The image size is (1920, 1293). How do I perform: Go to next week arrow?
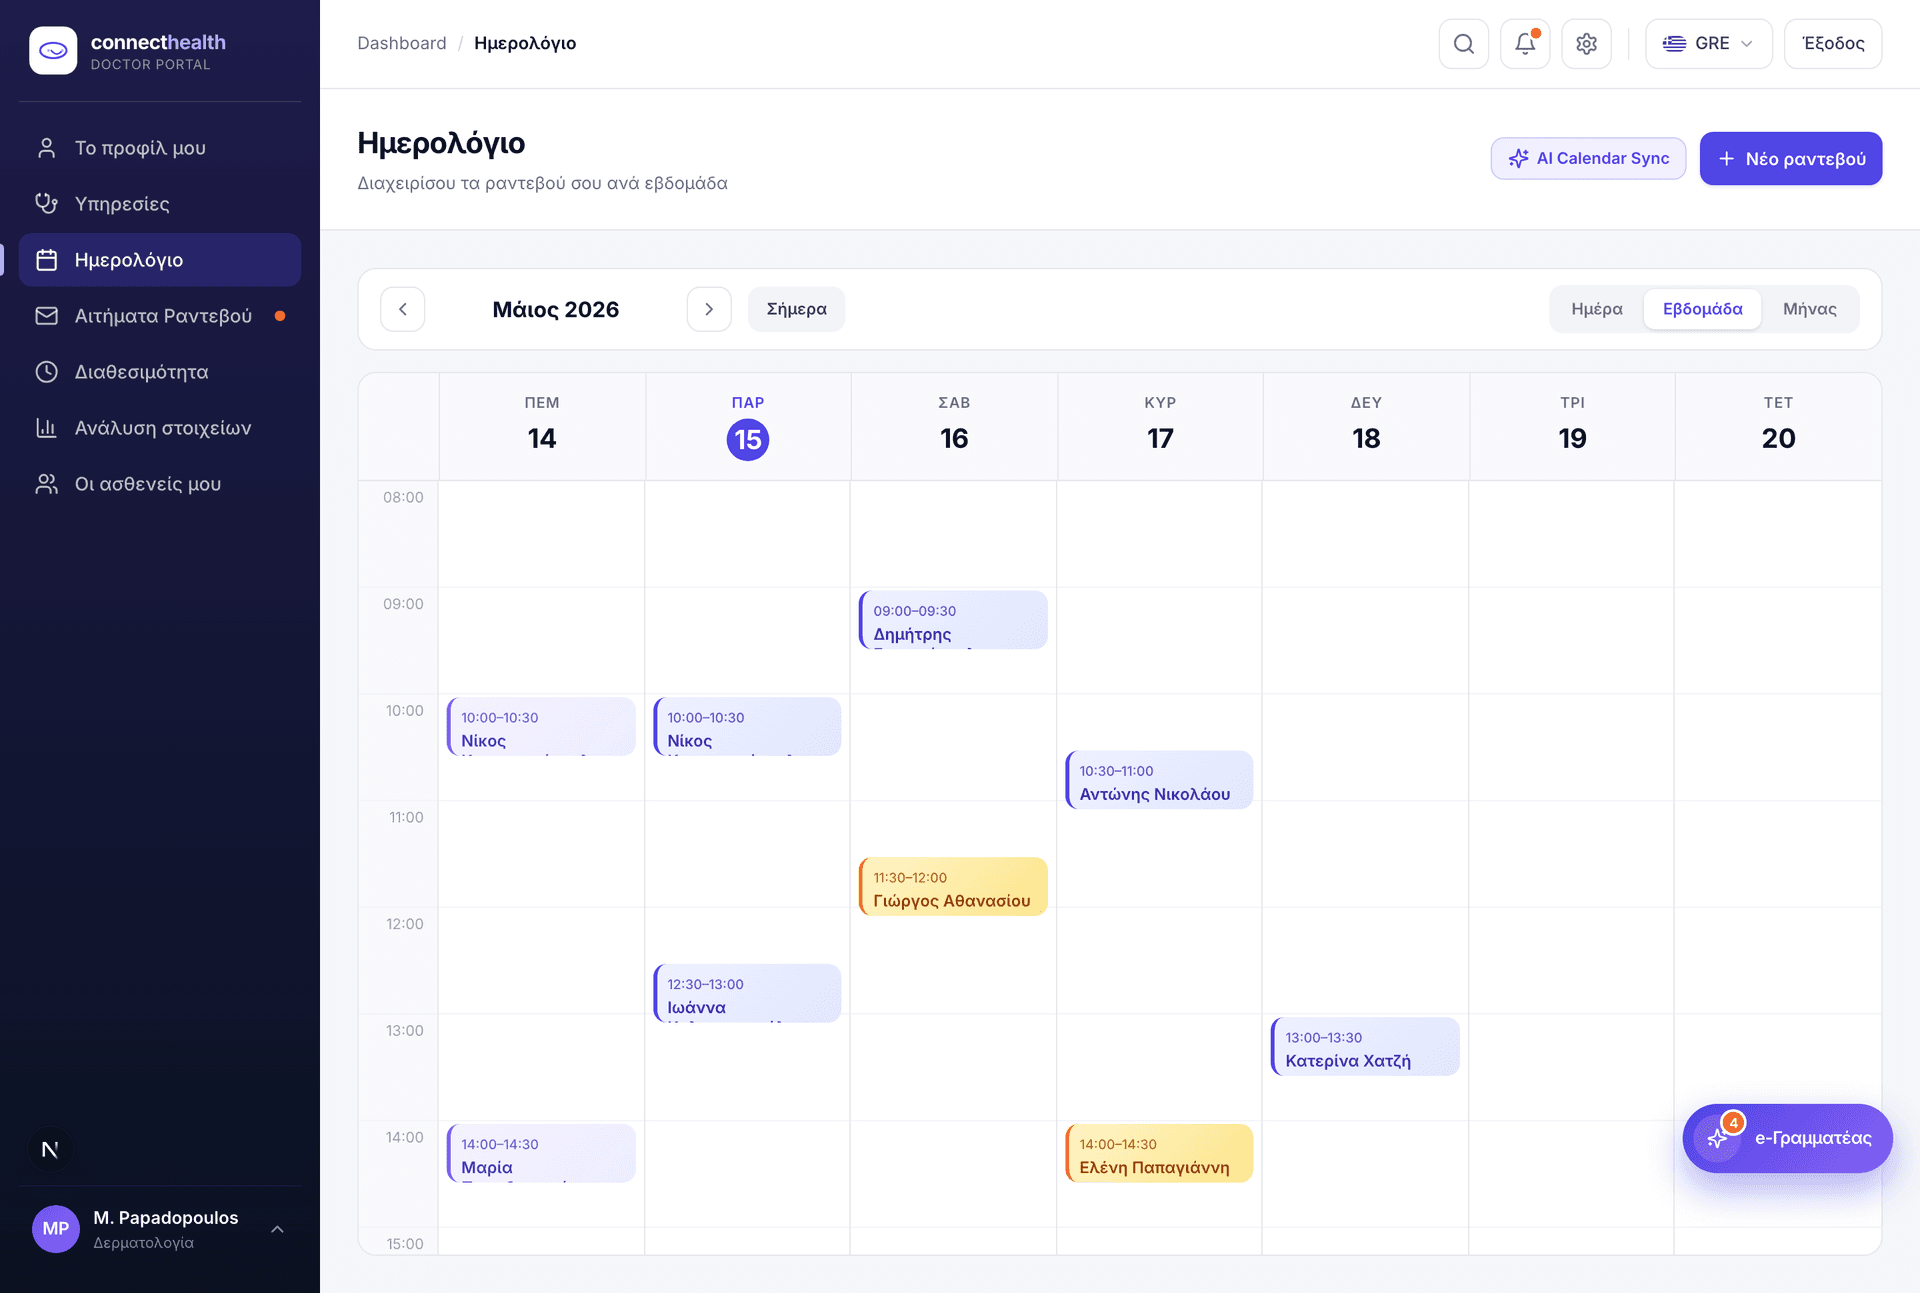(x=709, y=309)
